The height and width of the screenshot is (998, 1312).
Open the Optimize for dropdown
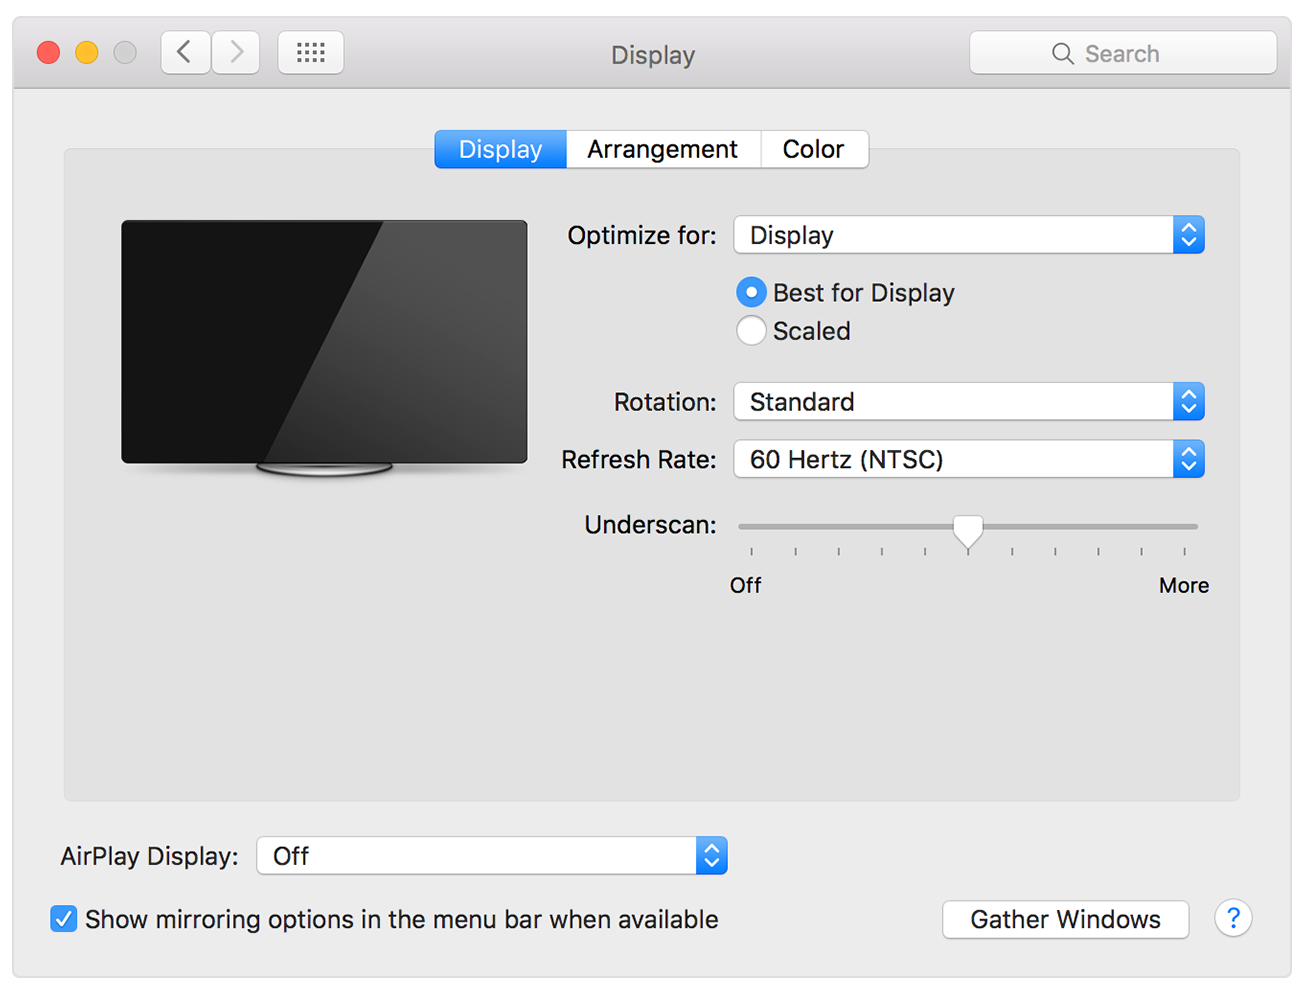coord(968,235)
